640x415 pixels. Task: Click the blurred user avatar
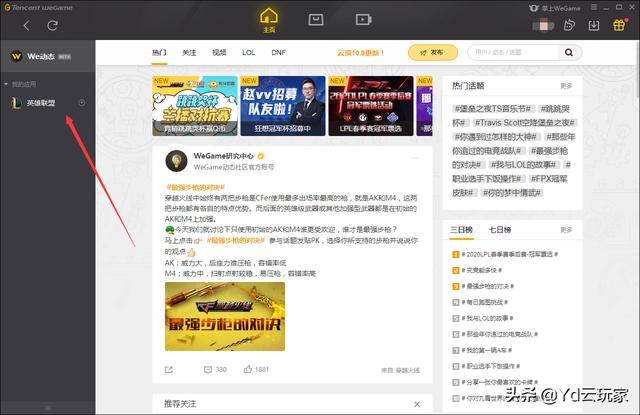click(x=543, y=26)
